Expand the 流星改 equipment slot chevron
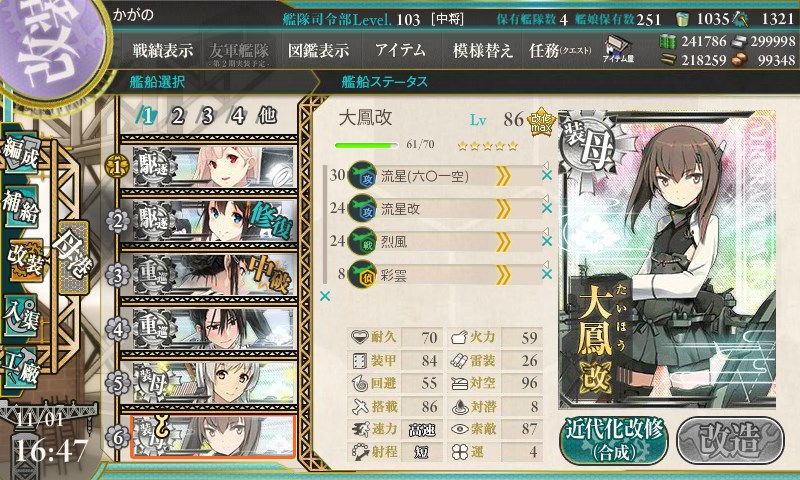This screenshot has width=800, height=480. [503, 209]
